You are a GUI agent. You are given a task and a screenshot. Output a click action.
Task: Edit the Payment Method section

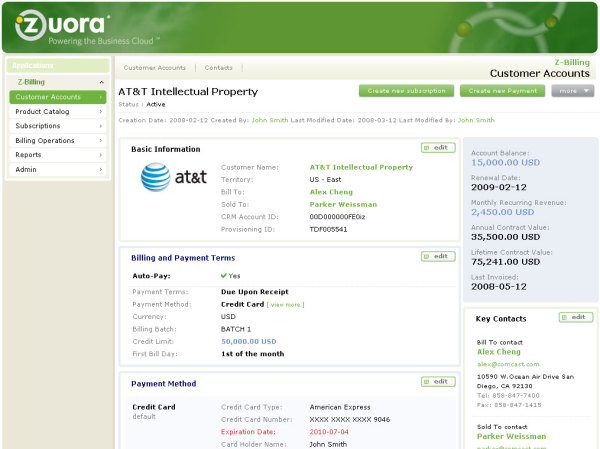[x=438, y=382]
